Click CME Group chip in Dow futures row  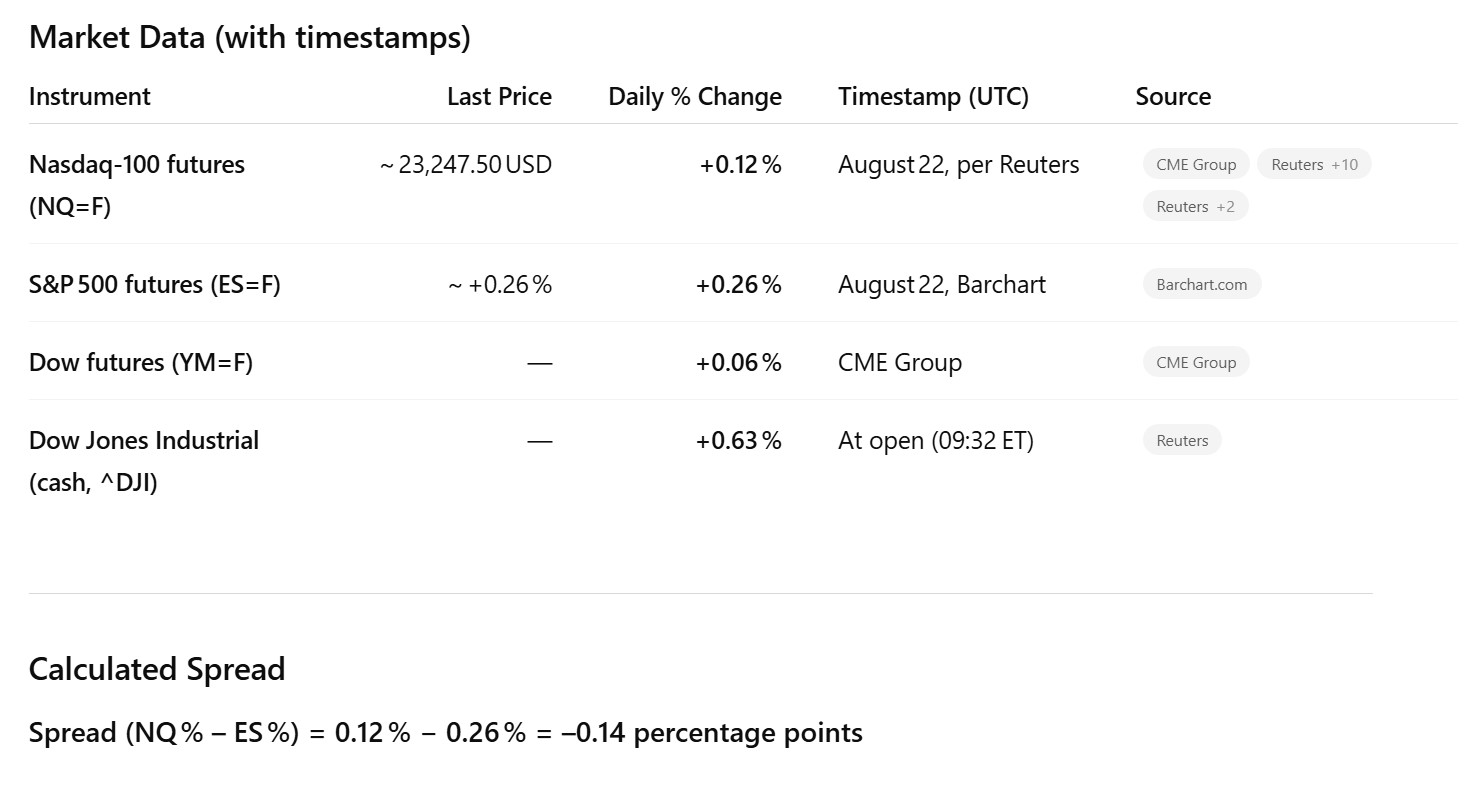[x=1195, y=362]
